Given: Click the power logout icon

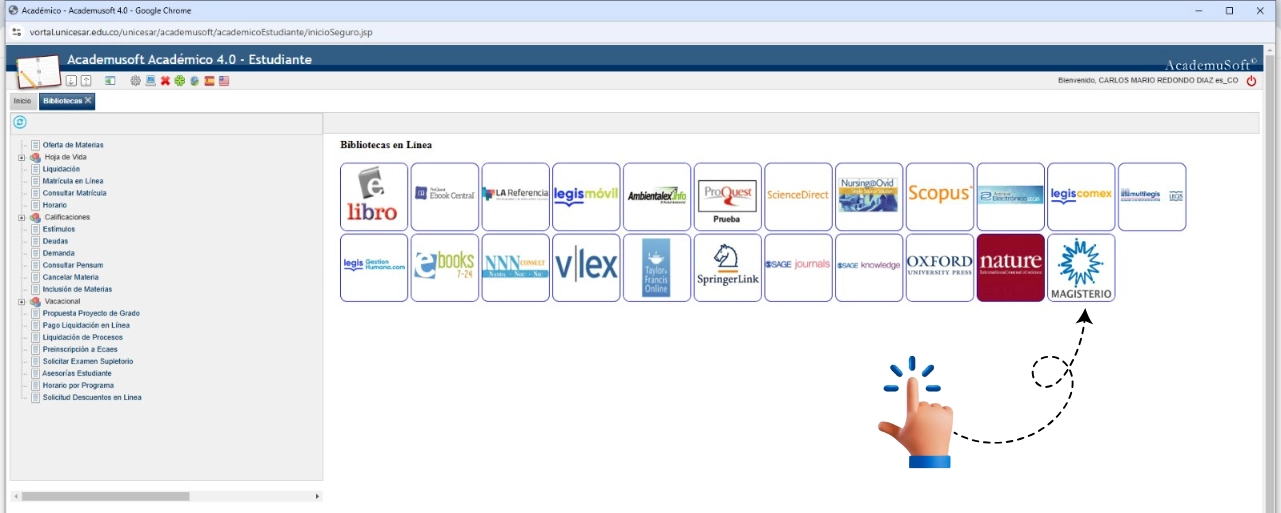Looking at the screenshot, I should (1251, 81).
